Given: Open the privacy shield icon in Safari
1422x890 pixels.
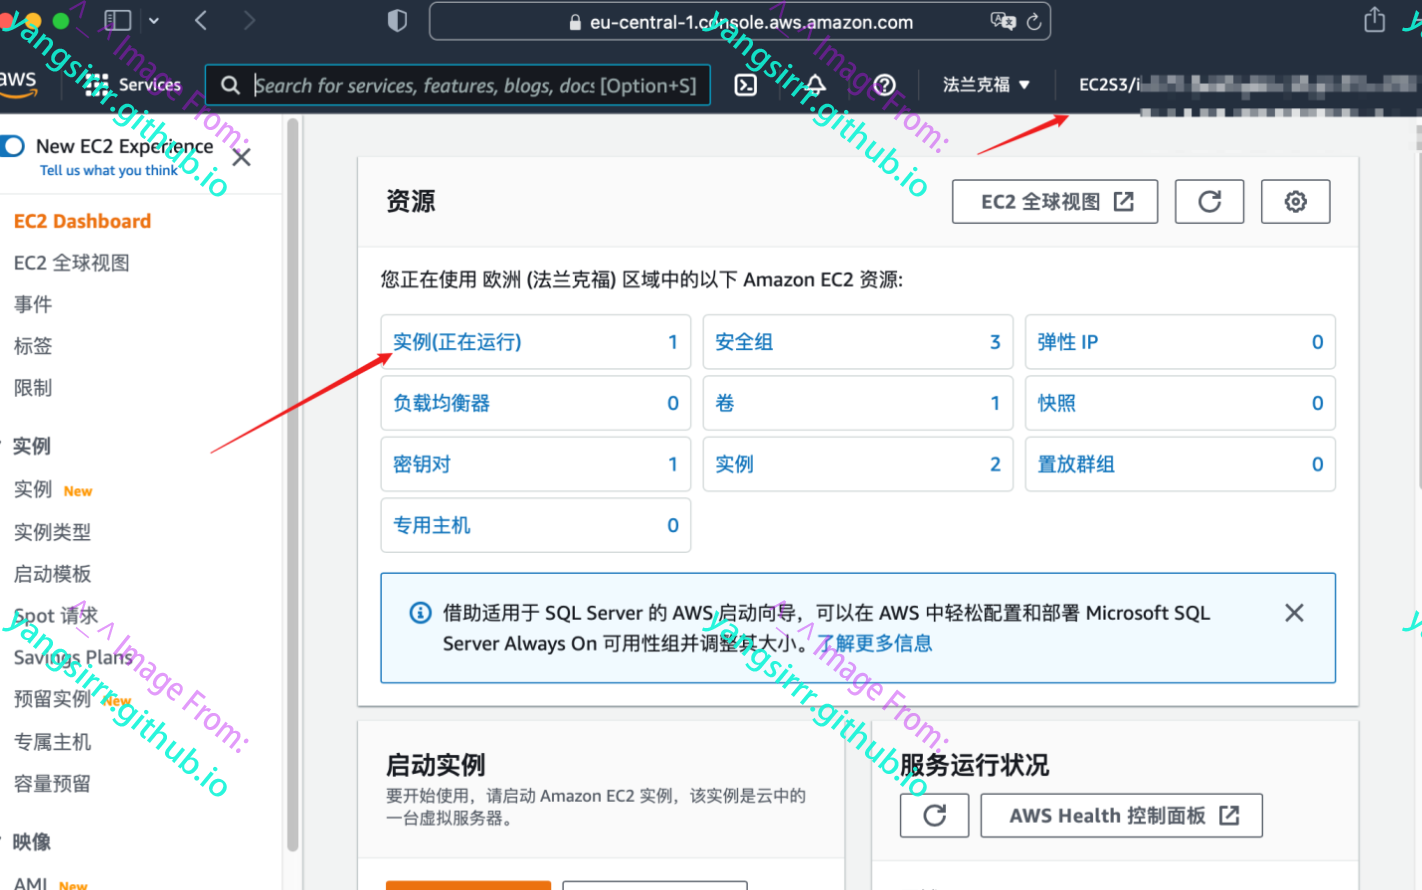Looking at the screenshot, I should [397, 21].
